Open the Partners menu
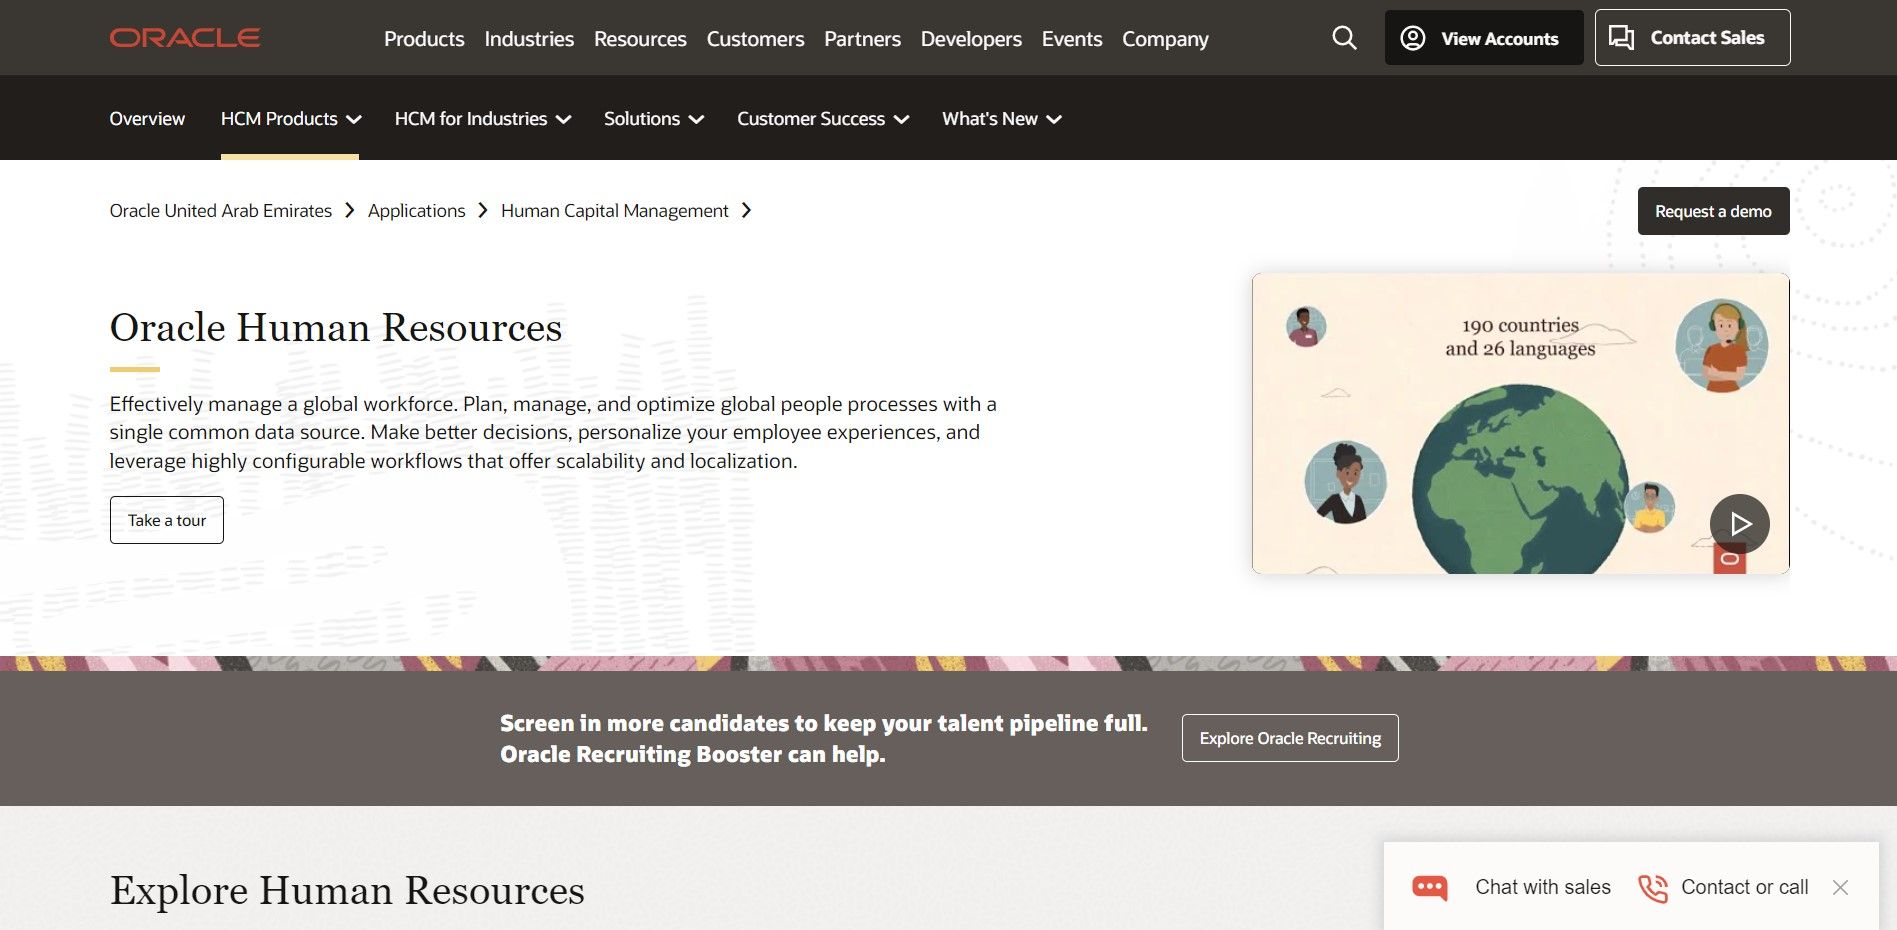This screenshot has width=1897, height=930. (x=862, y=39)
